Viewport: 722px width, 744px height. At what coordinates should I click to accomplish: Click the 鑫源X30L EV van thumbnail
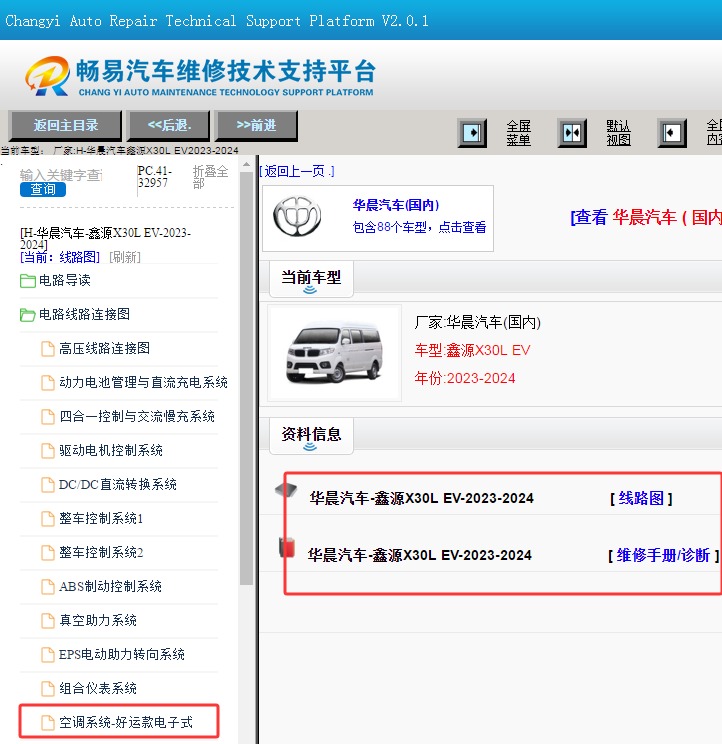(x=334, y=353)
